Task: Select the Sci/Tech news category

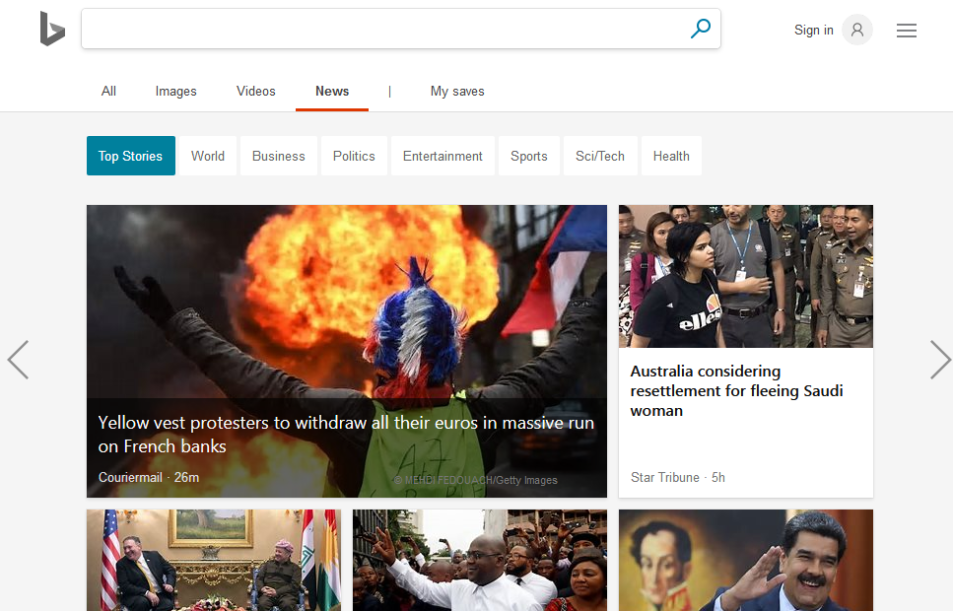Action: (x=600, y=156)
